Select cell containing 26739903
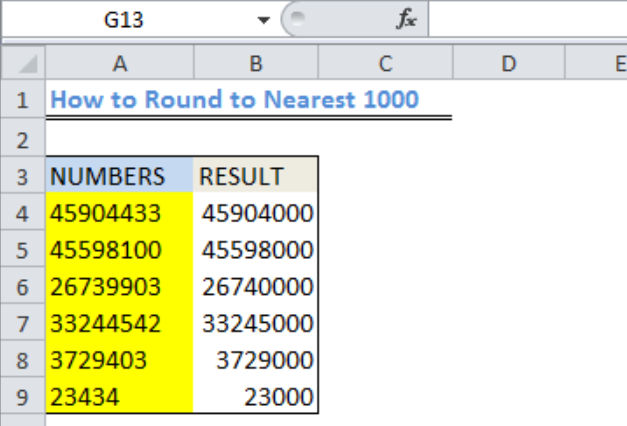Screen dimensions: 627x426 (120, 286)
